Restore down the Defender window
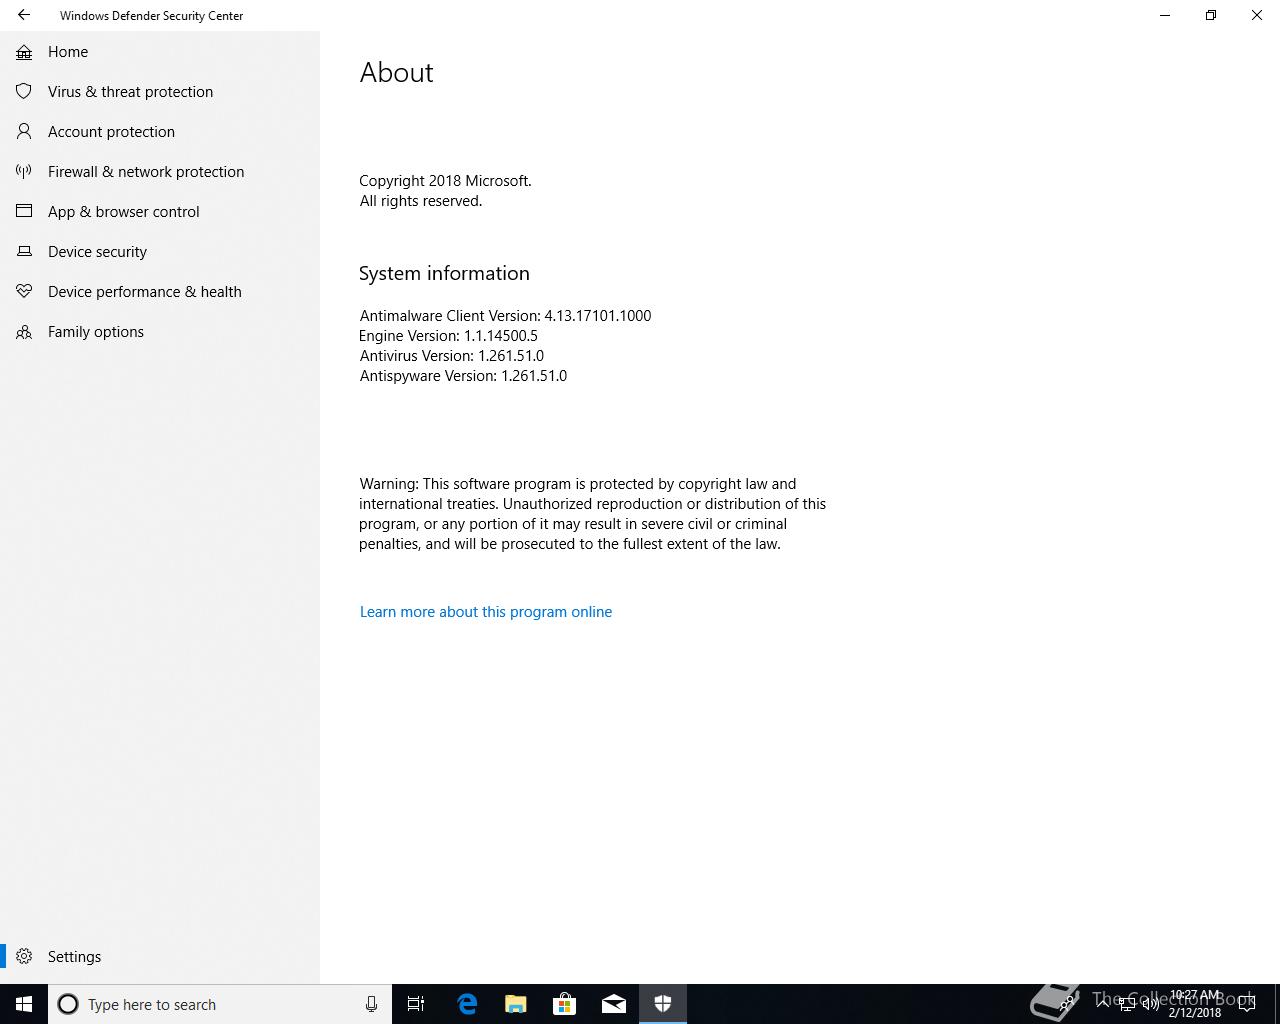Viewport: 1280px width, 1024px height. [1211, 15]
